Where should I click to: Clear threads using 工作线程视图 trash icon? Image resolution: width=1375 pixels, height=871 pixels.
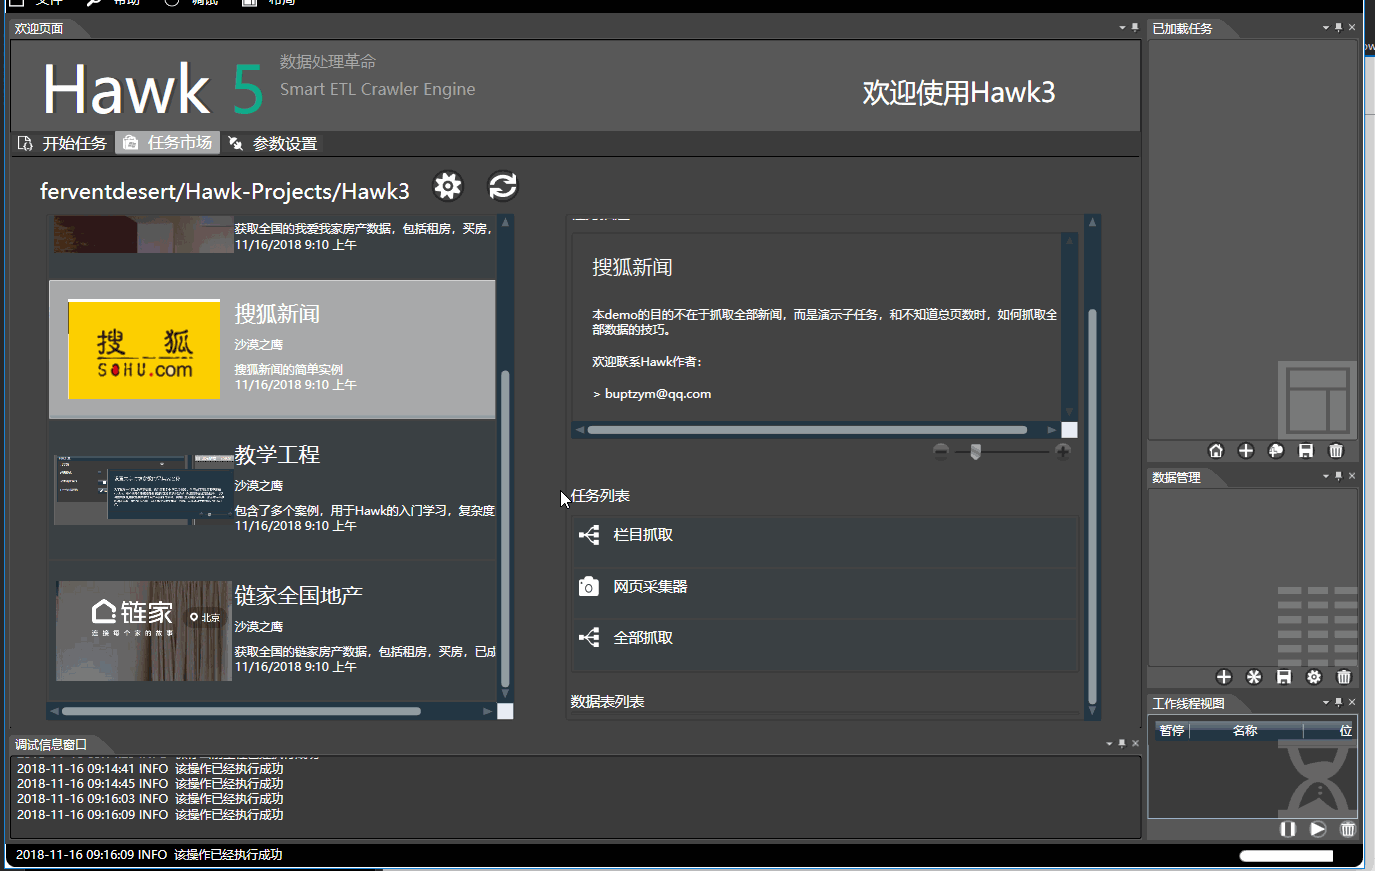[1348, 829]
